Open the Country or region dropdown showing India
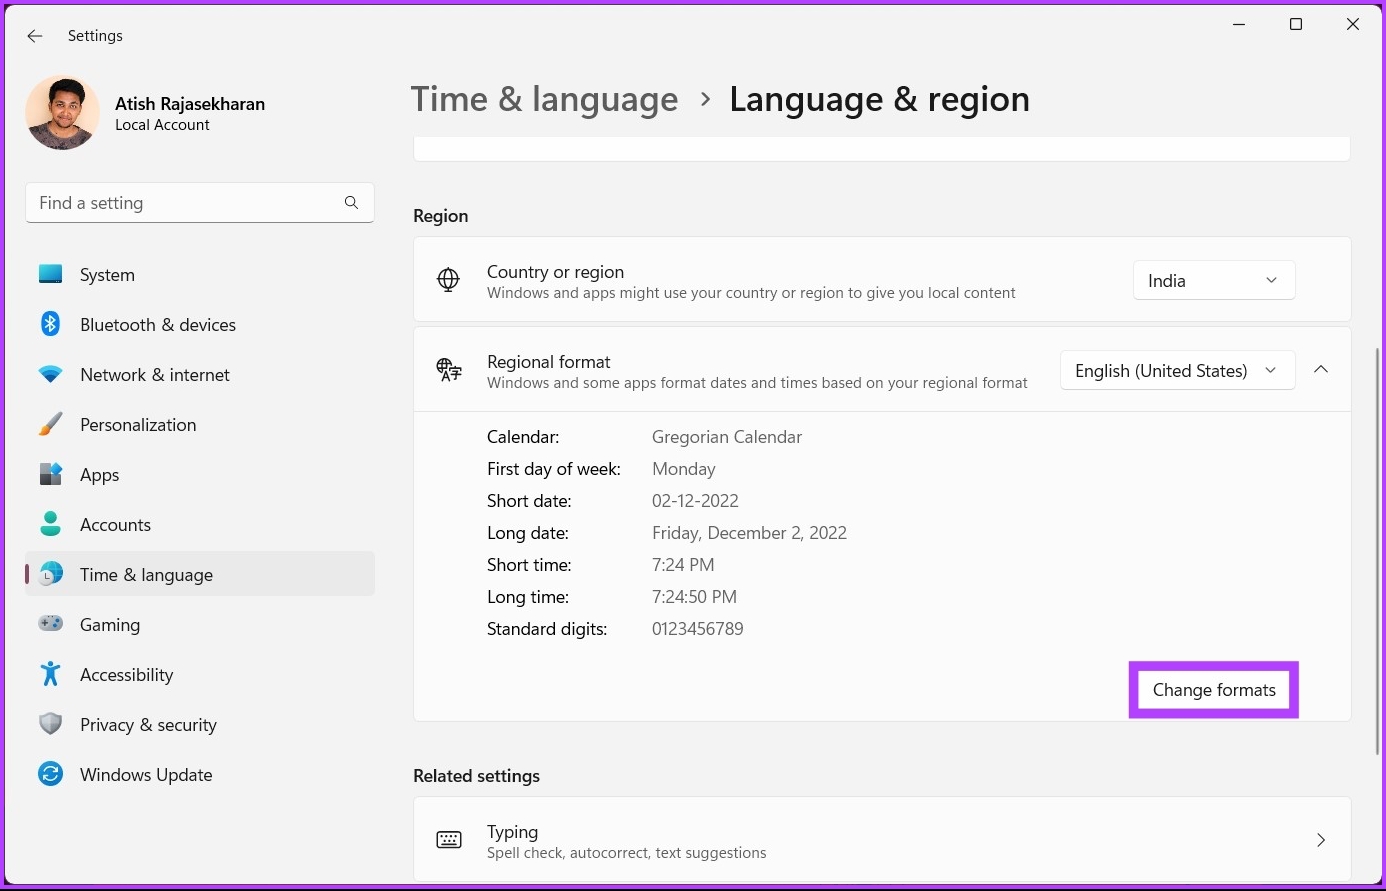 click(1213, 280)
